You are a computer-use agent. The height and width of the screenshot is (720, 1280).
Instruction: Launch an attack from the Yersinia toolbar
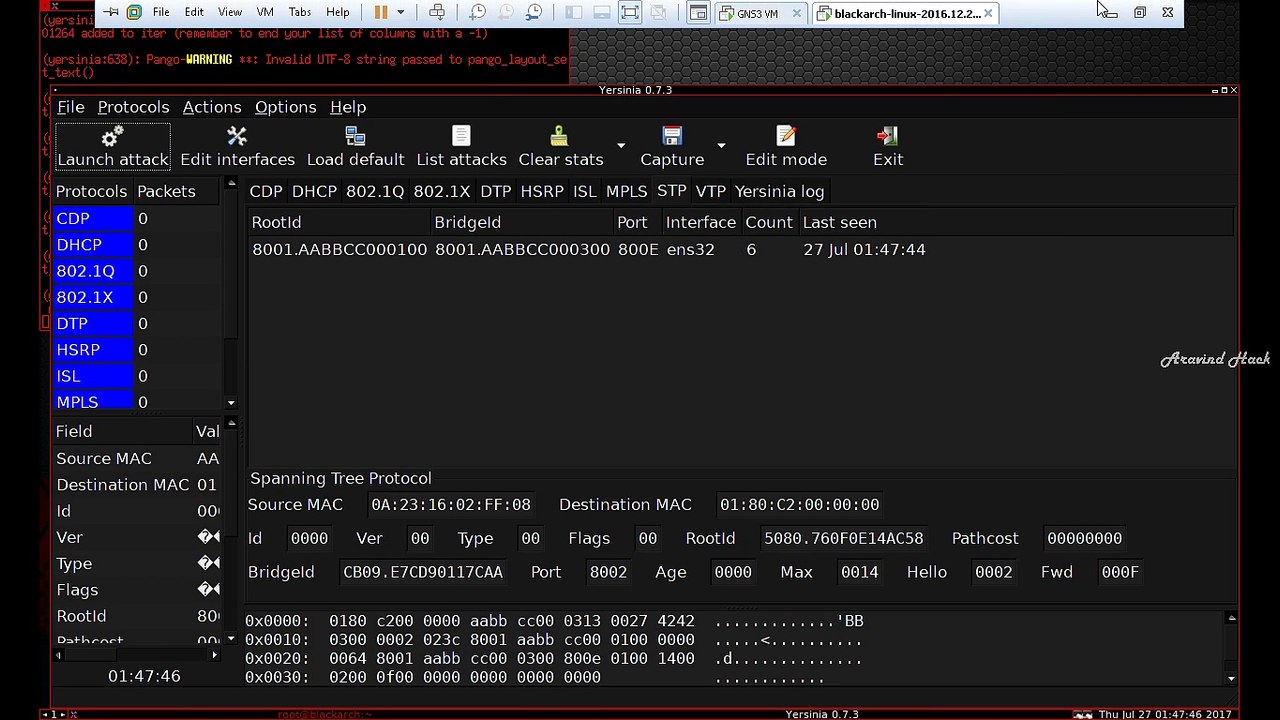point(113,147)
